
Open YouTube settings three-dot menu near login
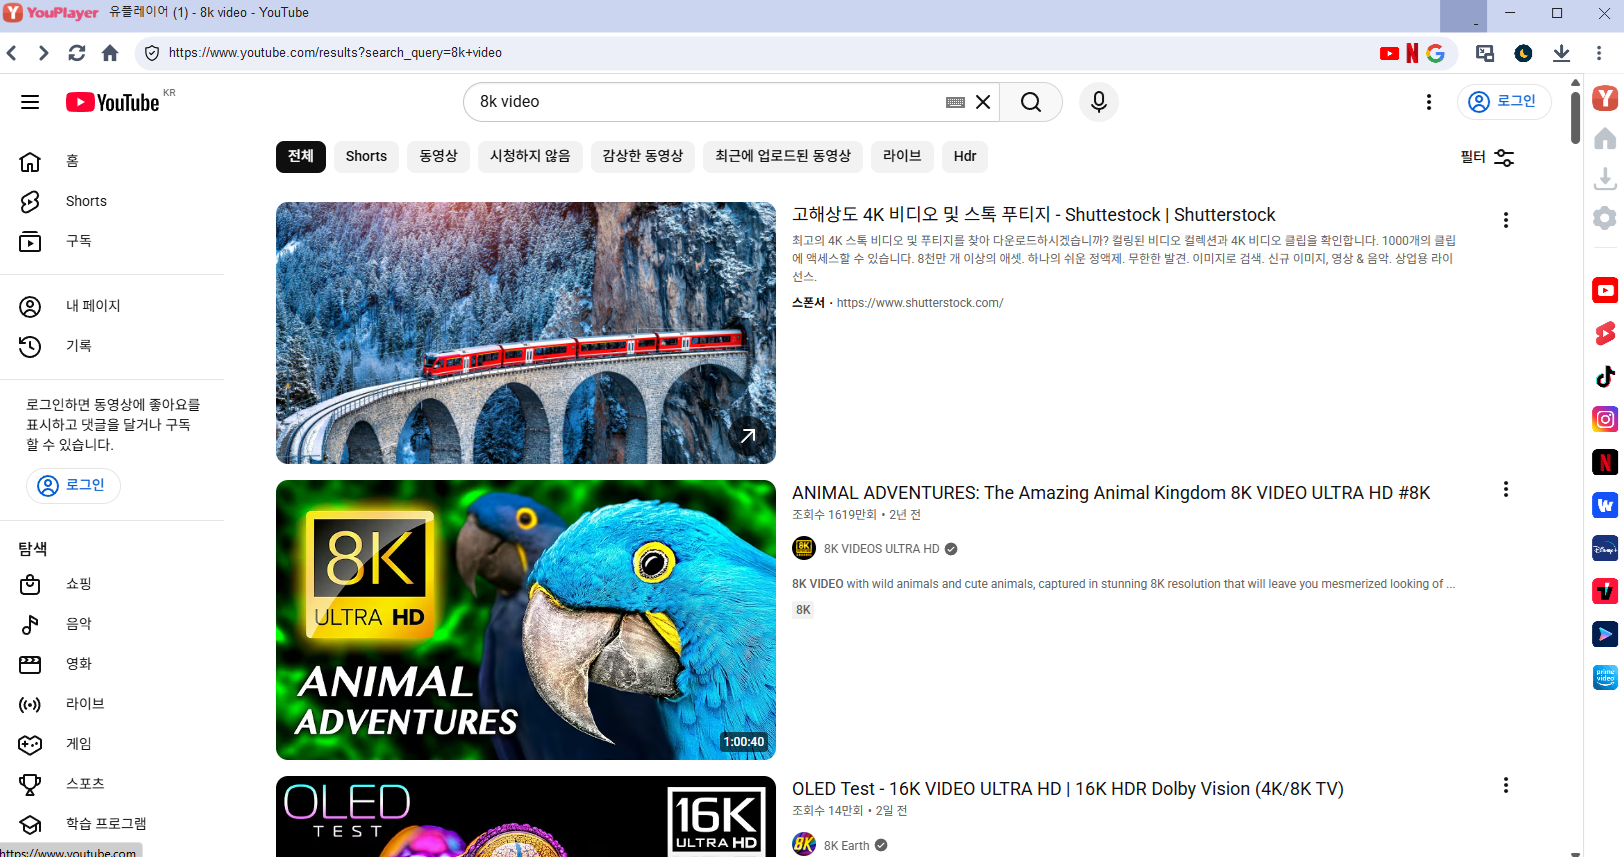coord(1429,102)
